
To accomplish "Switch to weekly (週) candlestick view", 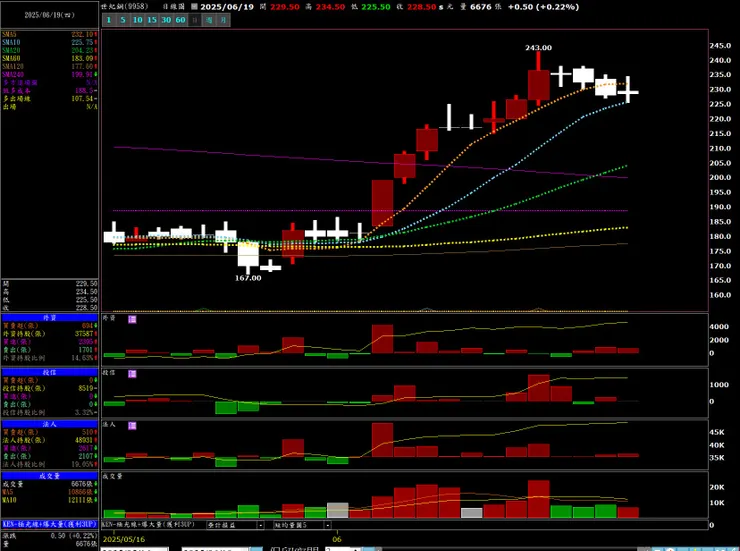I will coord(209,20).
